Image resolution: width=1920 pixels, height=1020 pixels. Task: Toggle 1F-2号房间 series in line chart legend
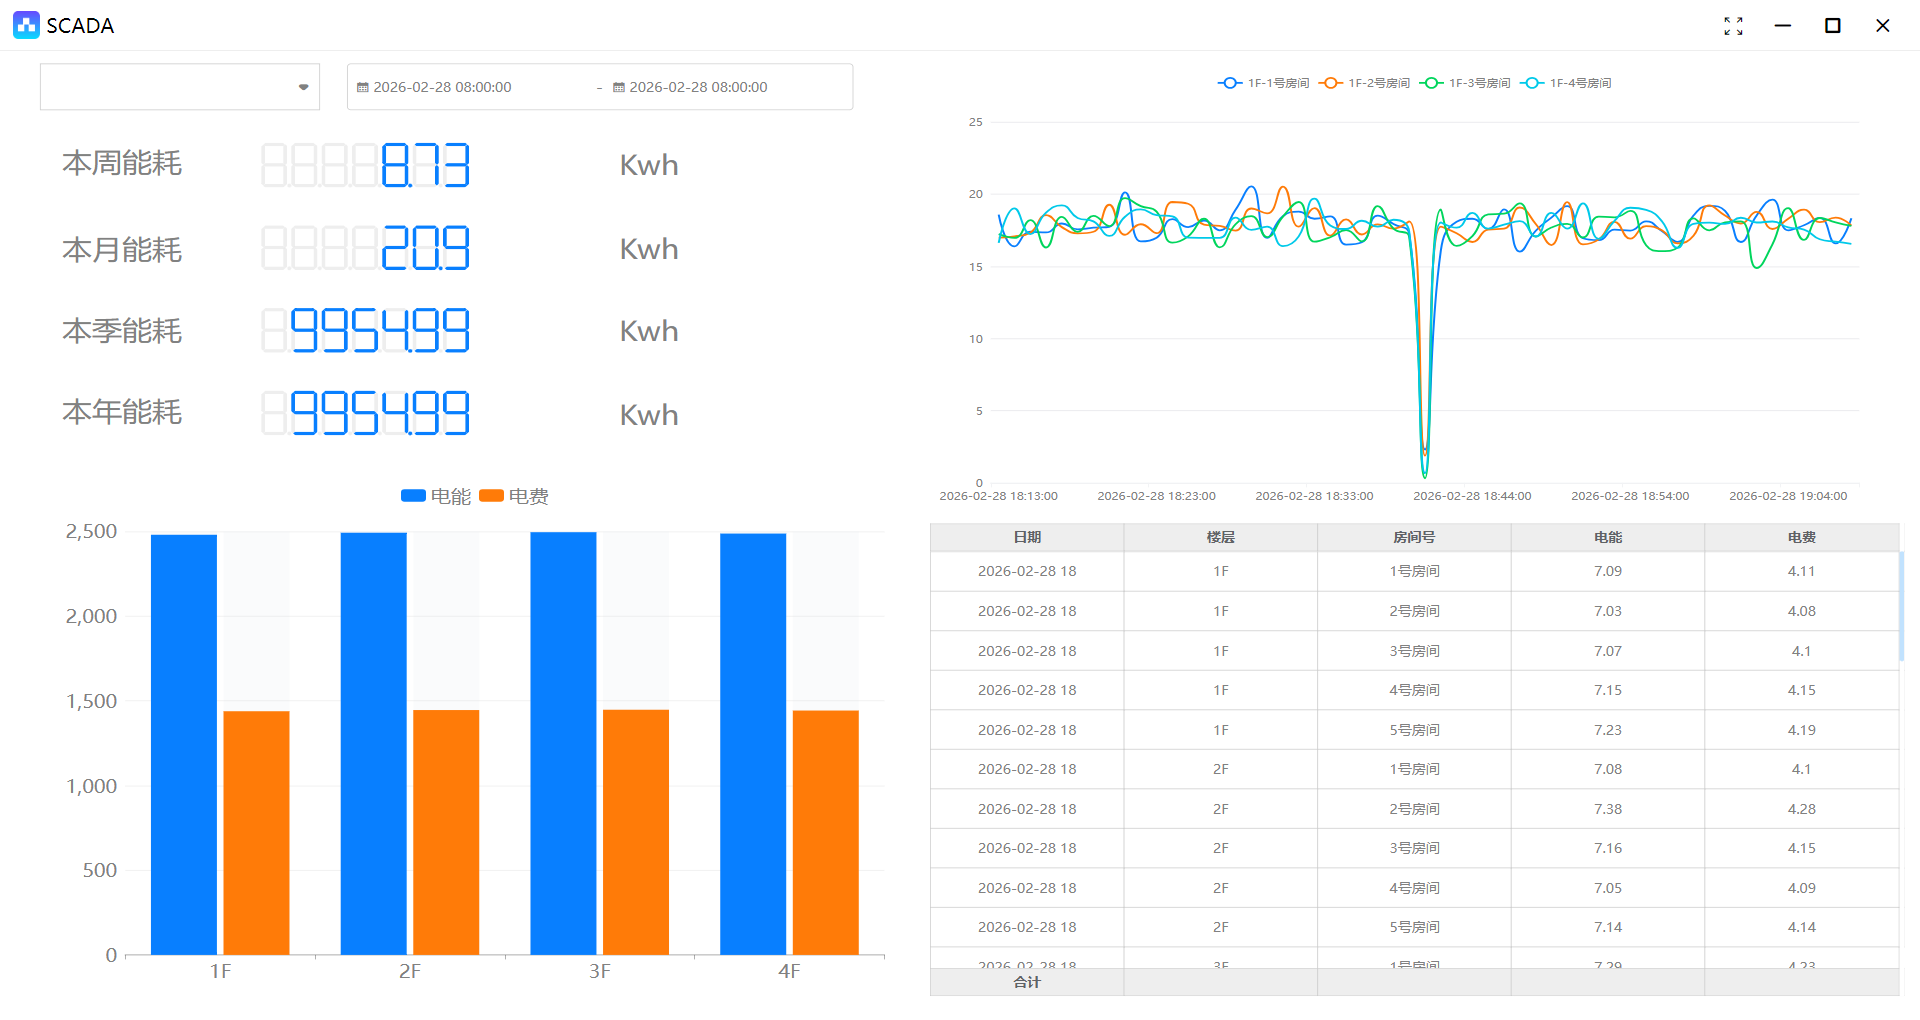1364,83
